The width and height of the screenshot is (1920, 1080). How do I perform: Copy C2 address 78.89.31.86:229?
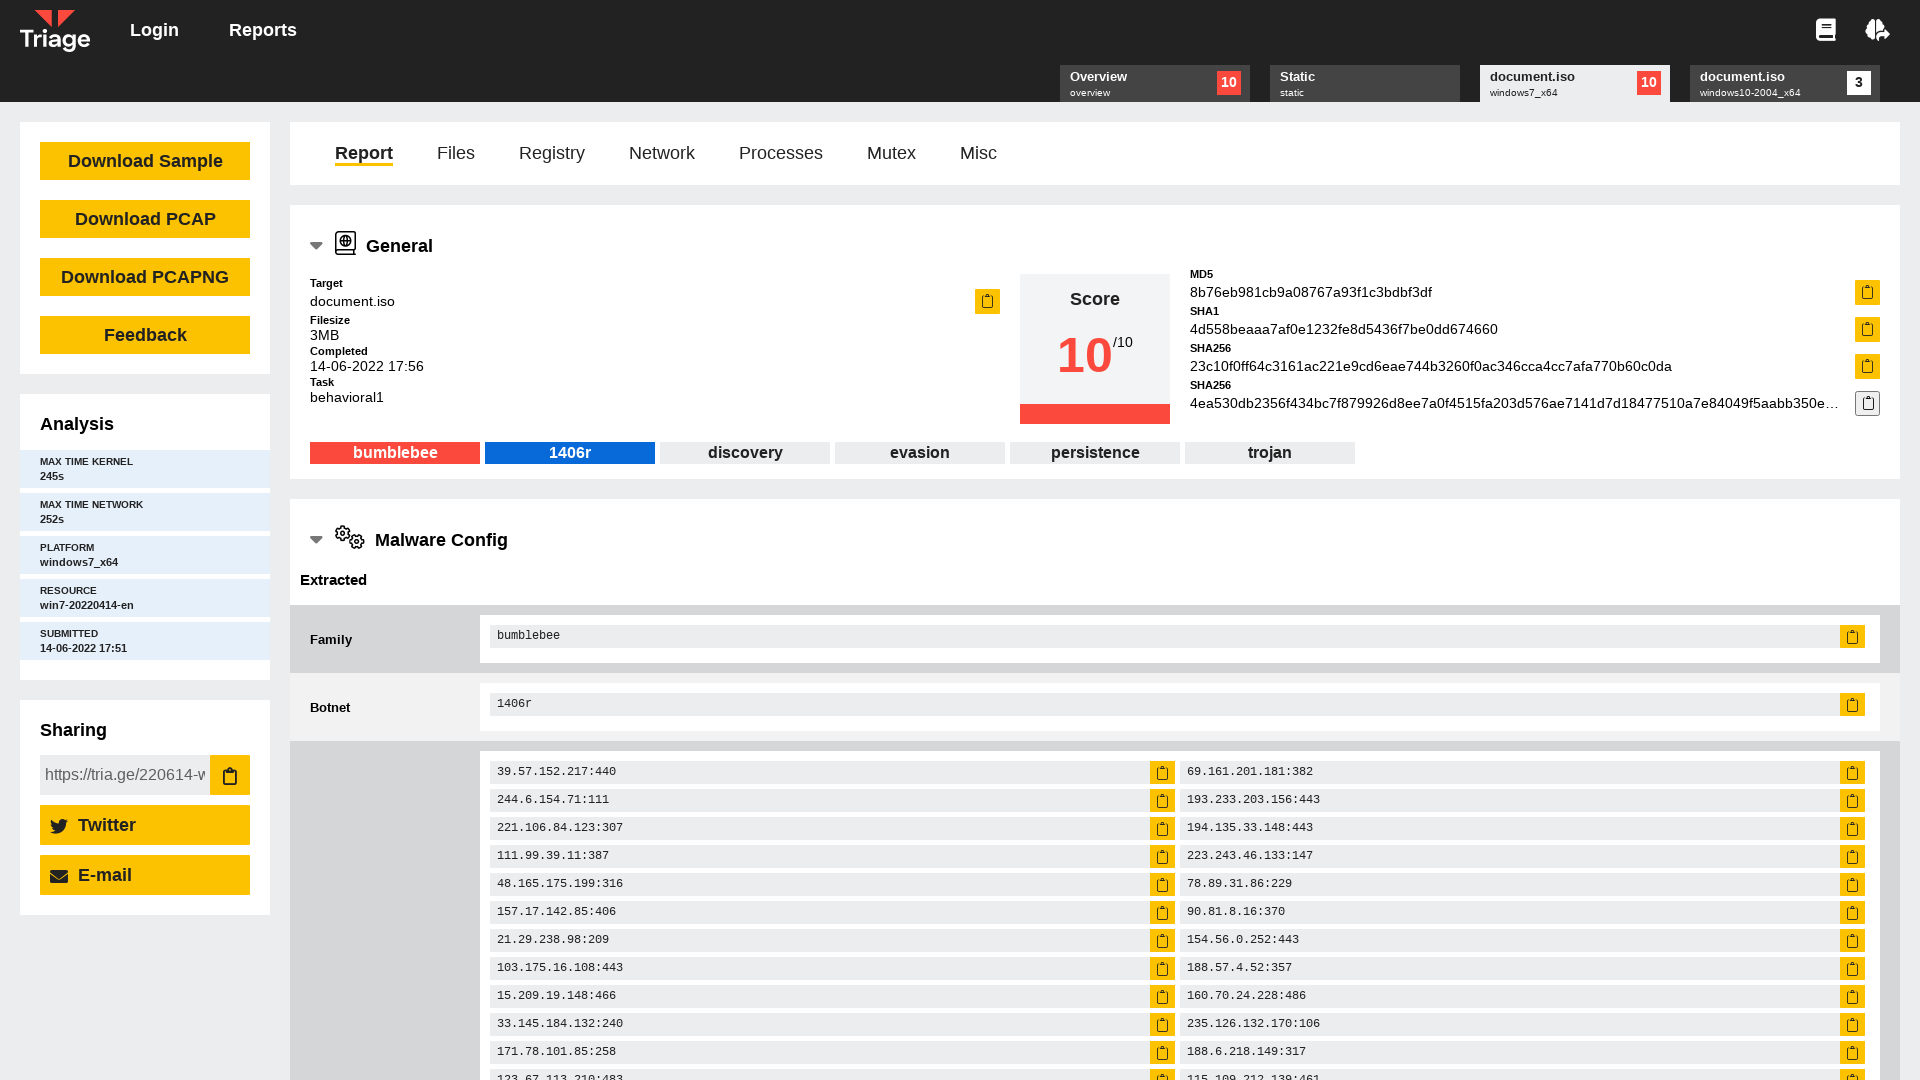click(1852, 885)
